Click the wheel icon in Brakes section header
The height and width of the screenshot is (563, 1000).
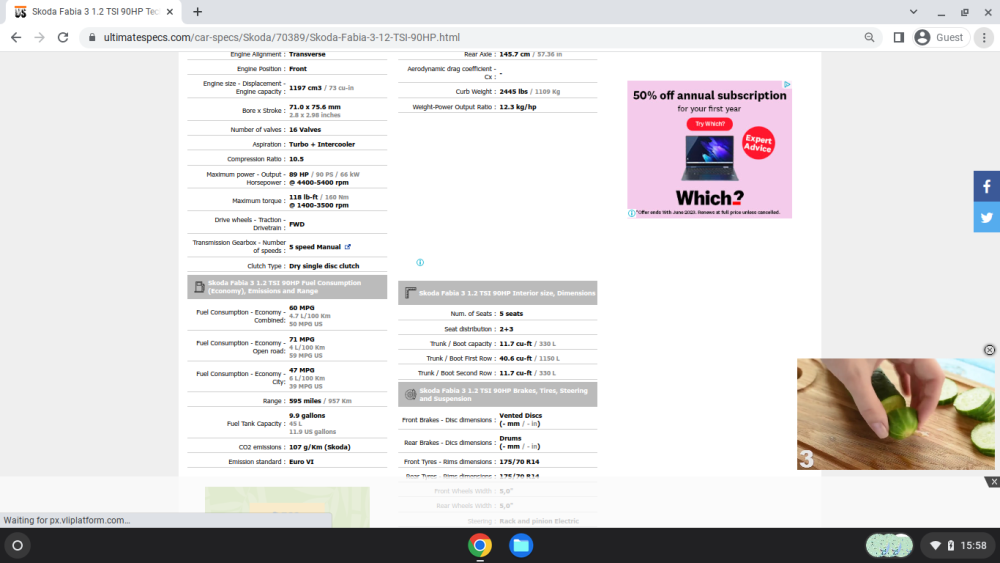click(410, 394)
